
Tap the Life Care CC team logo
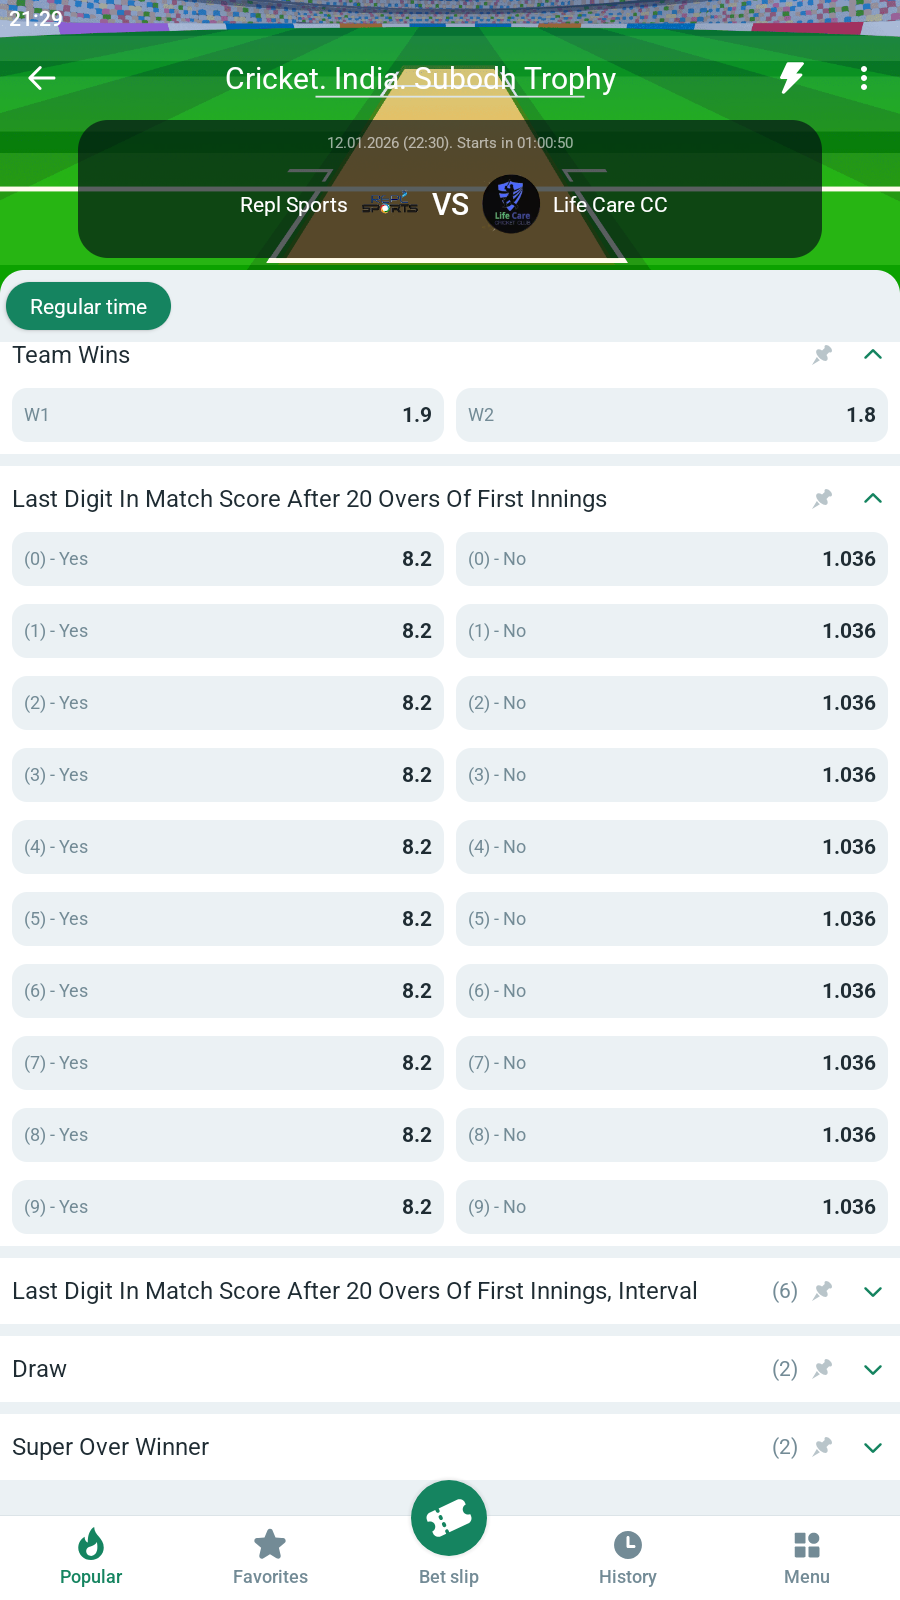coord(511,204)
